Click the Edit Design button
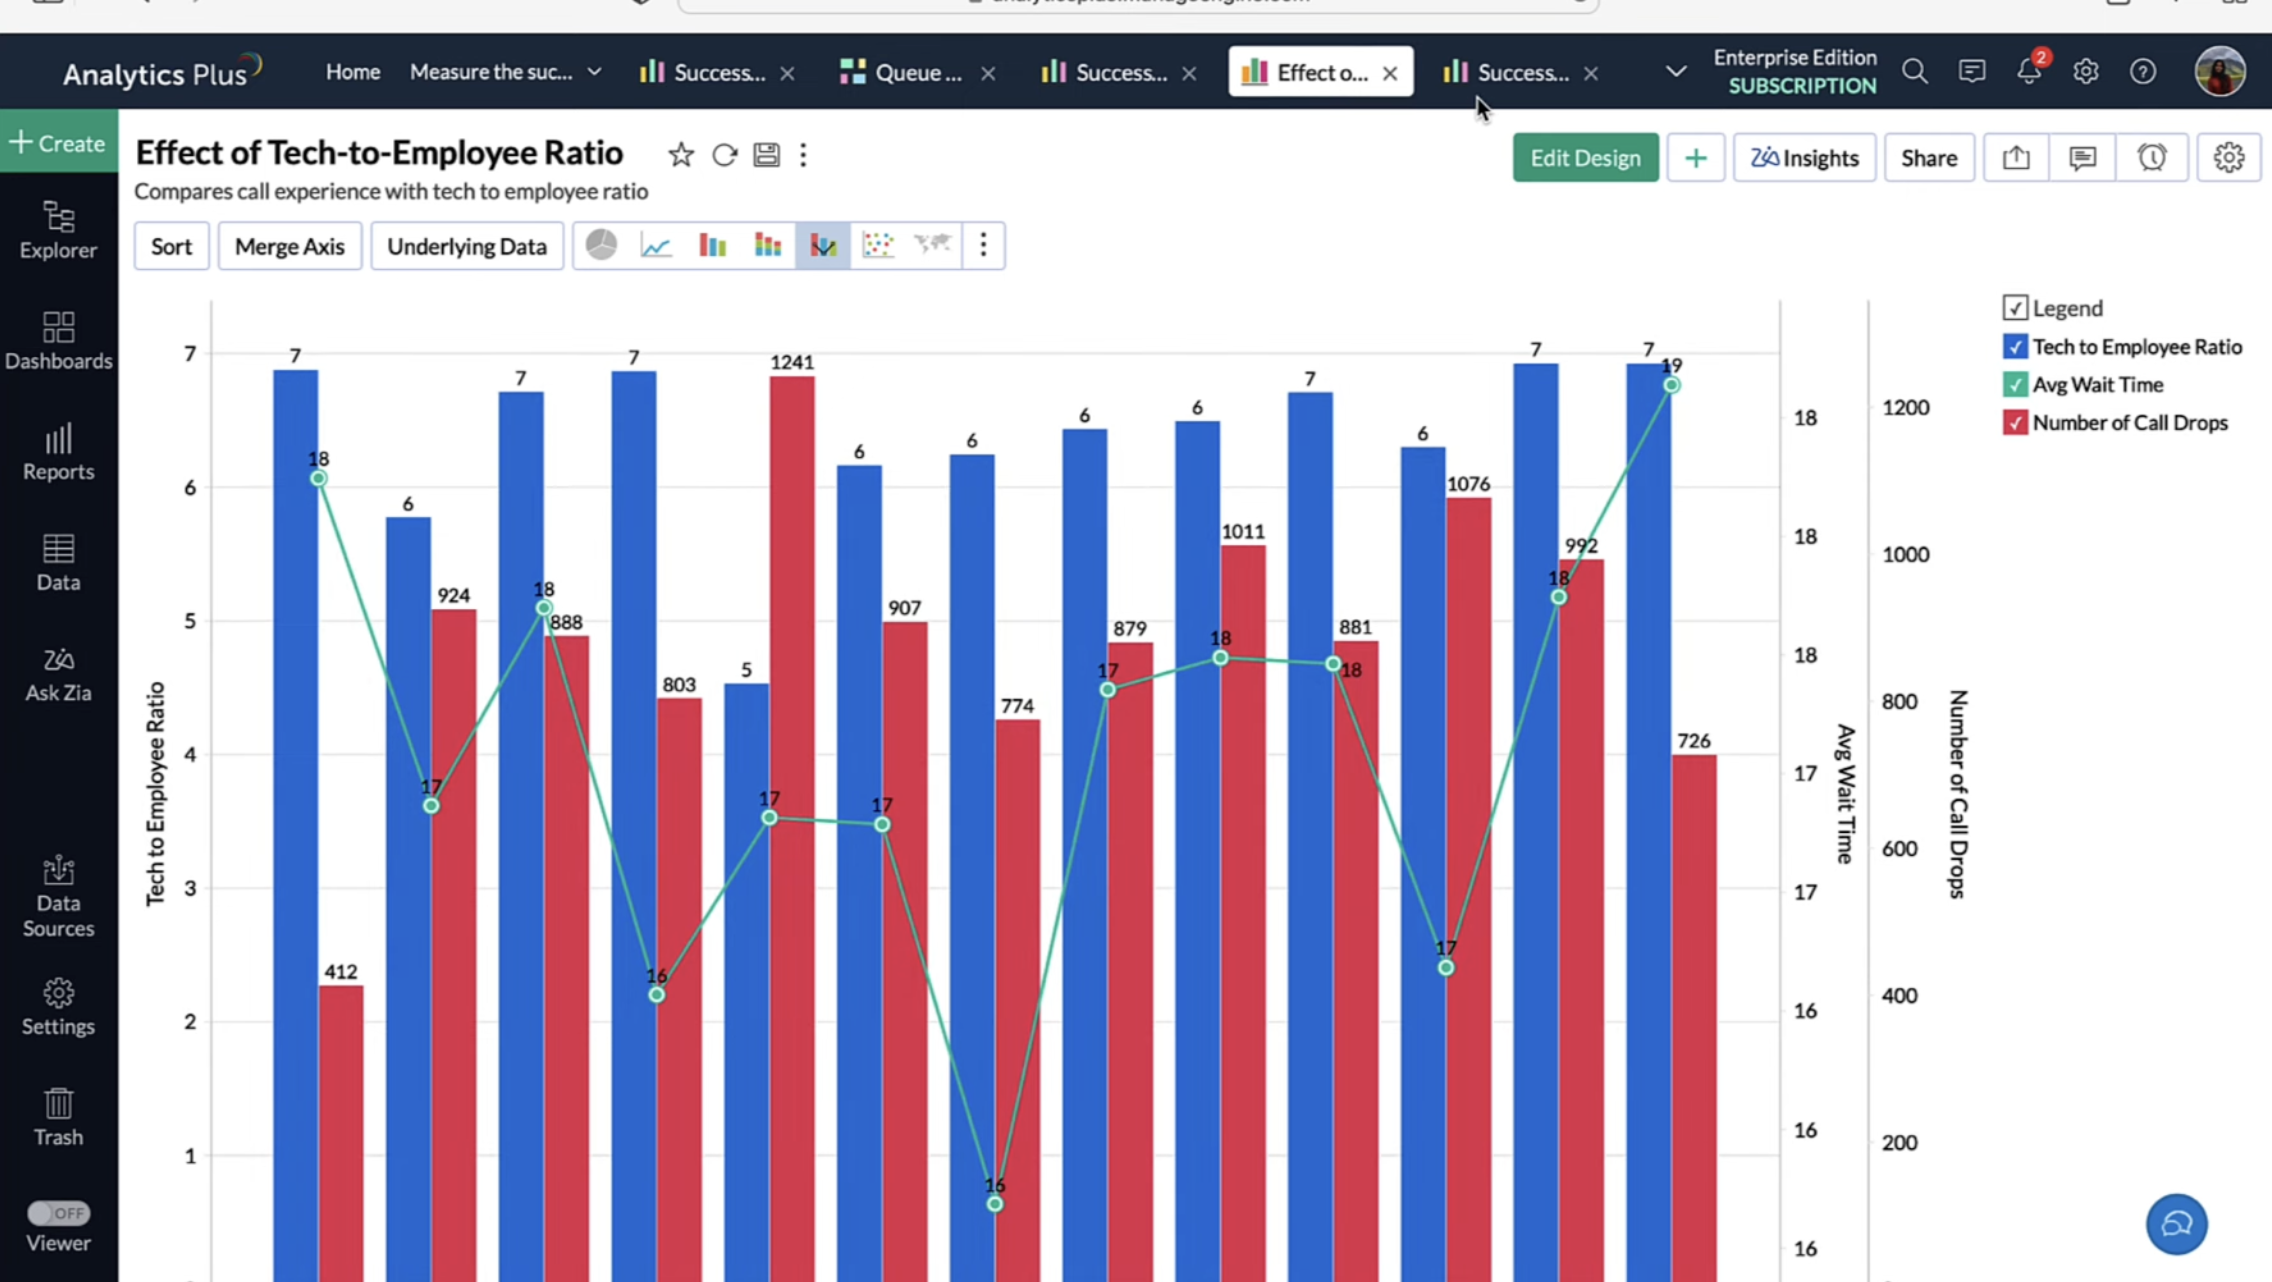 [x=1585, y=158]
